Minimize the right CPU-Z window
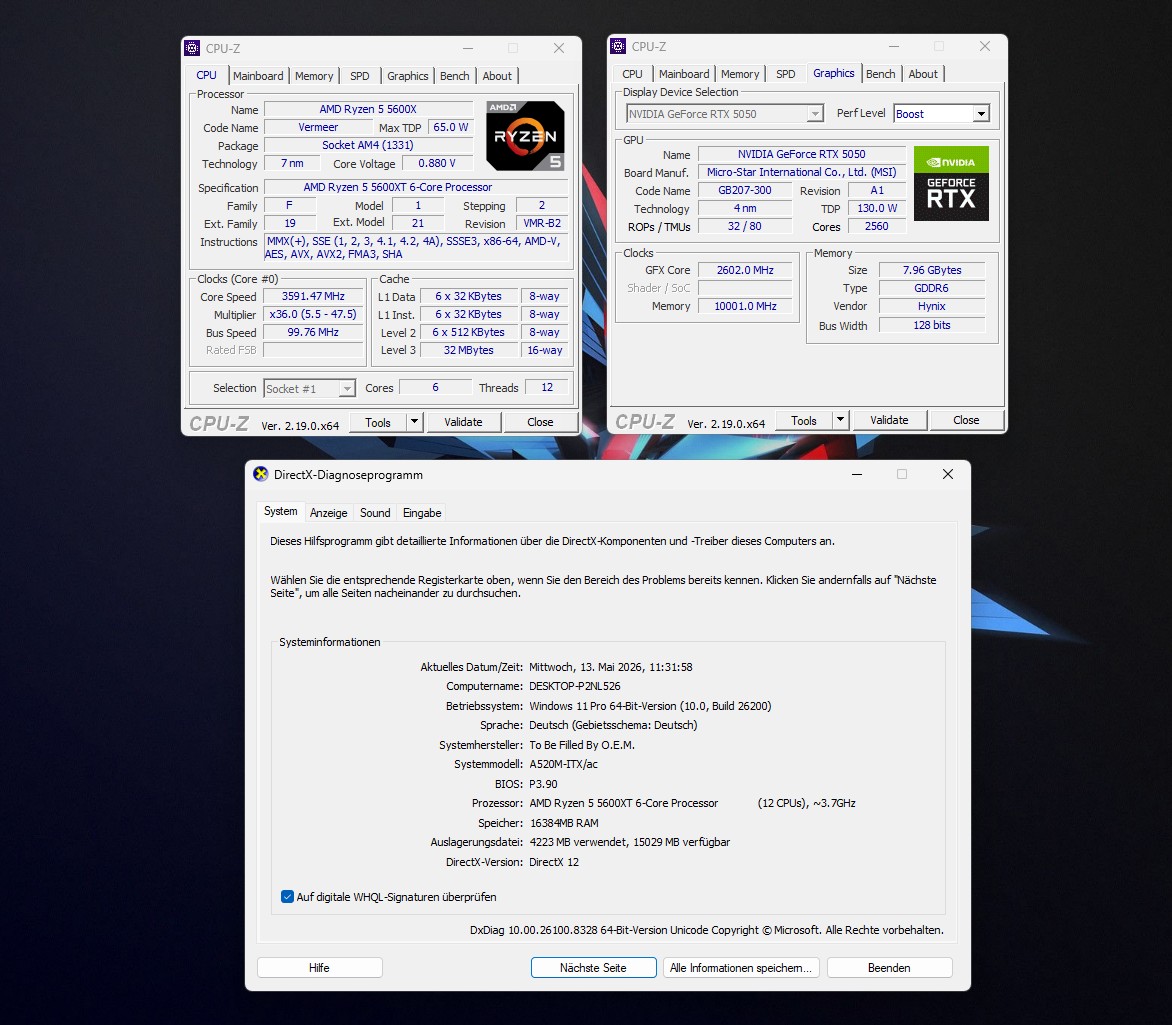The image size is (1172, 1025). (894, 46)
